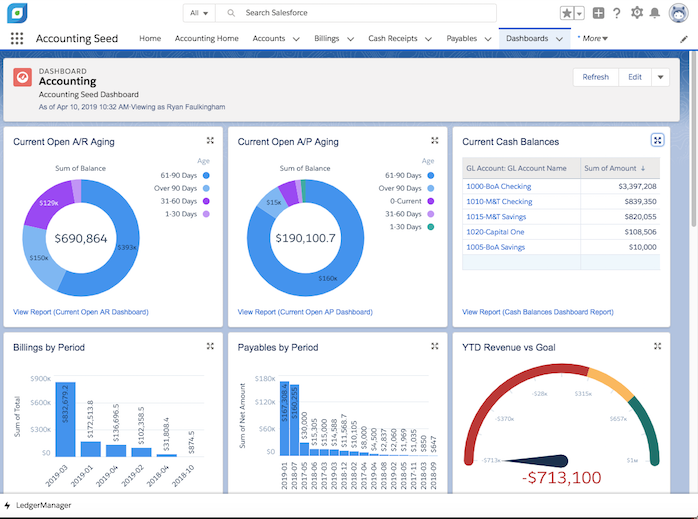Screen dimensions: 698x519
Task: Click the navigation bar edit pencil
Action: 684,39
